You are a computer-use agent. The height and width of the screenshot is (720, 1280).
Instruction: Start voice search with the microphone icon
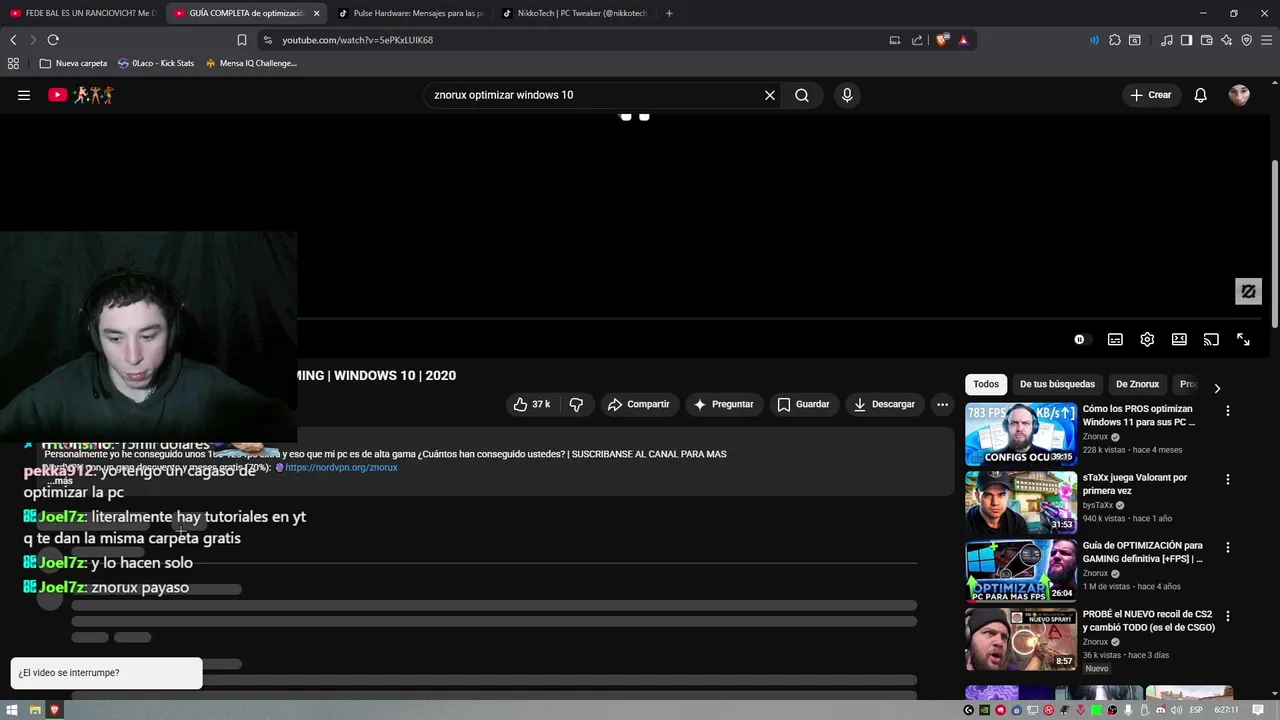click(x=847, y=95)
